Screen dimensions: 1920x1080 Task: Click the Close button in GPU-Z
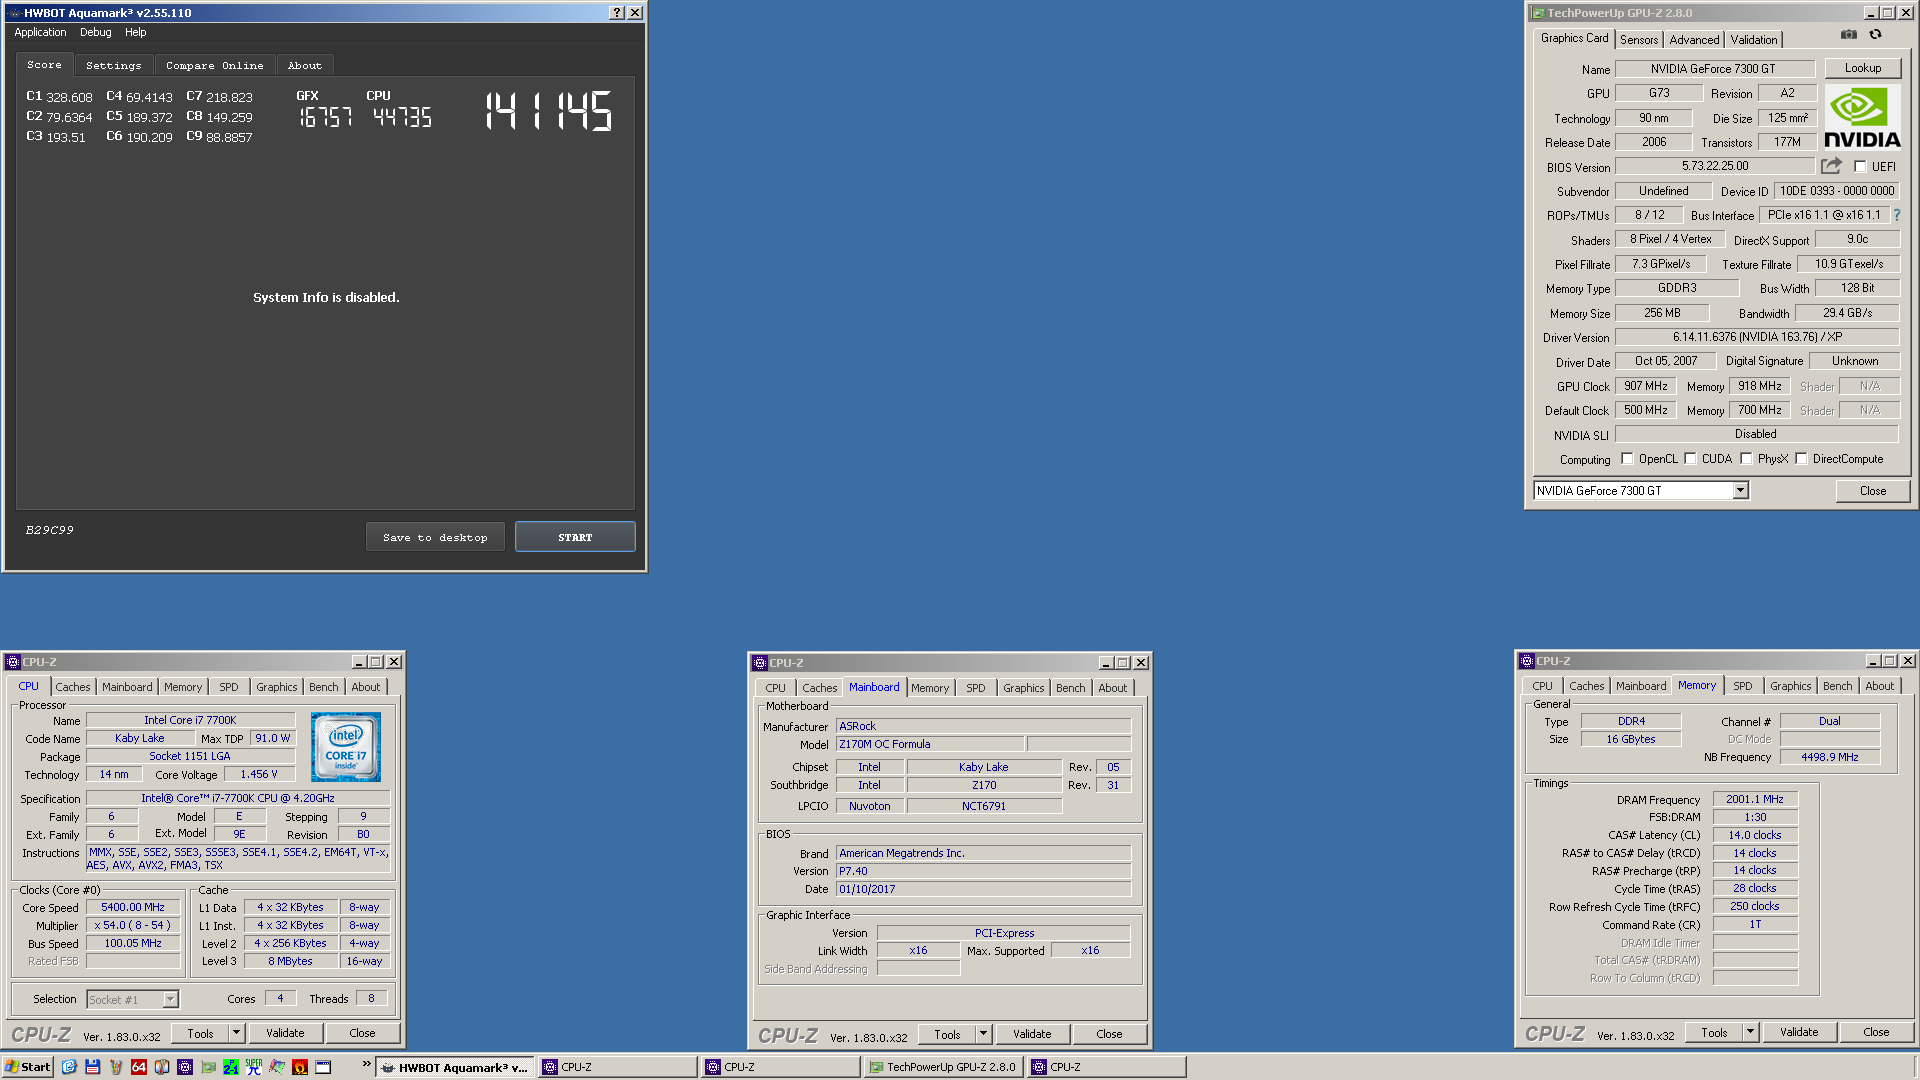point(1873,491)
